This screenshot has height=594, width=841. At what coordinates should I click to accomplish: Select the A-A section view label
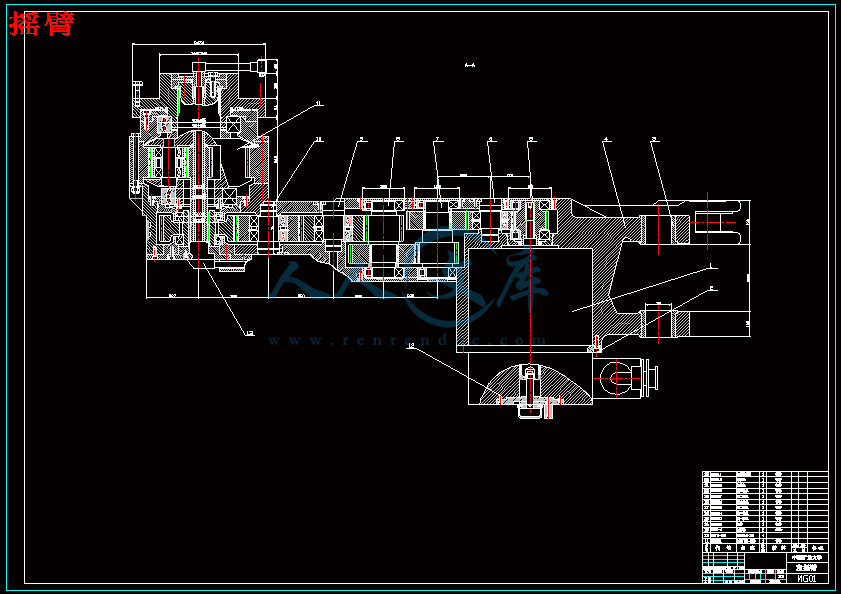click(x=470, y=65)
